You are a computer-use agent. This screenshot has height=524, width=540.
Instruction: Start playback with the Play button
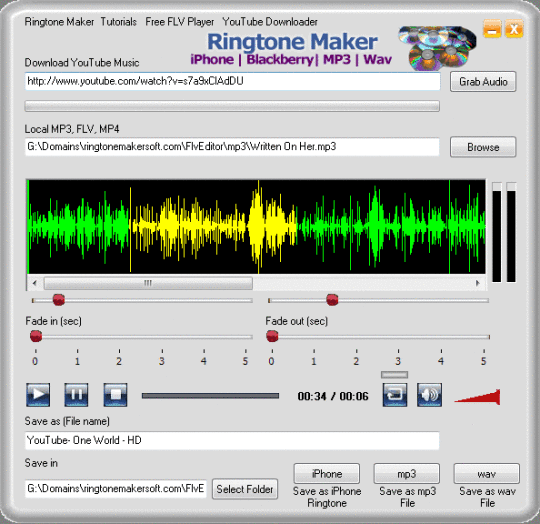(x=38, y=395)
